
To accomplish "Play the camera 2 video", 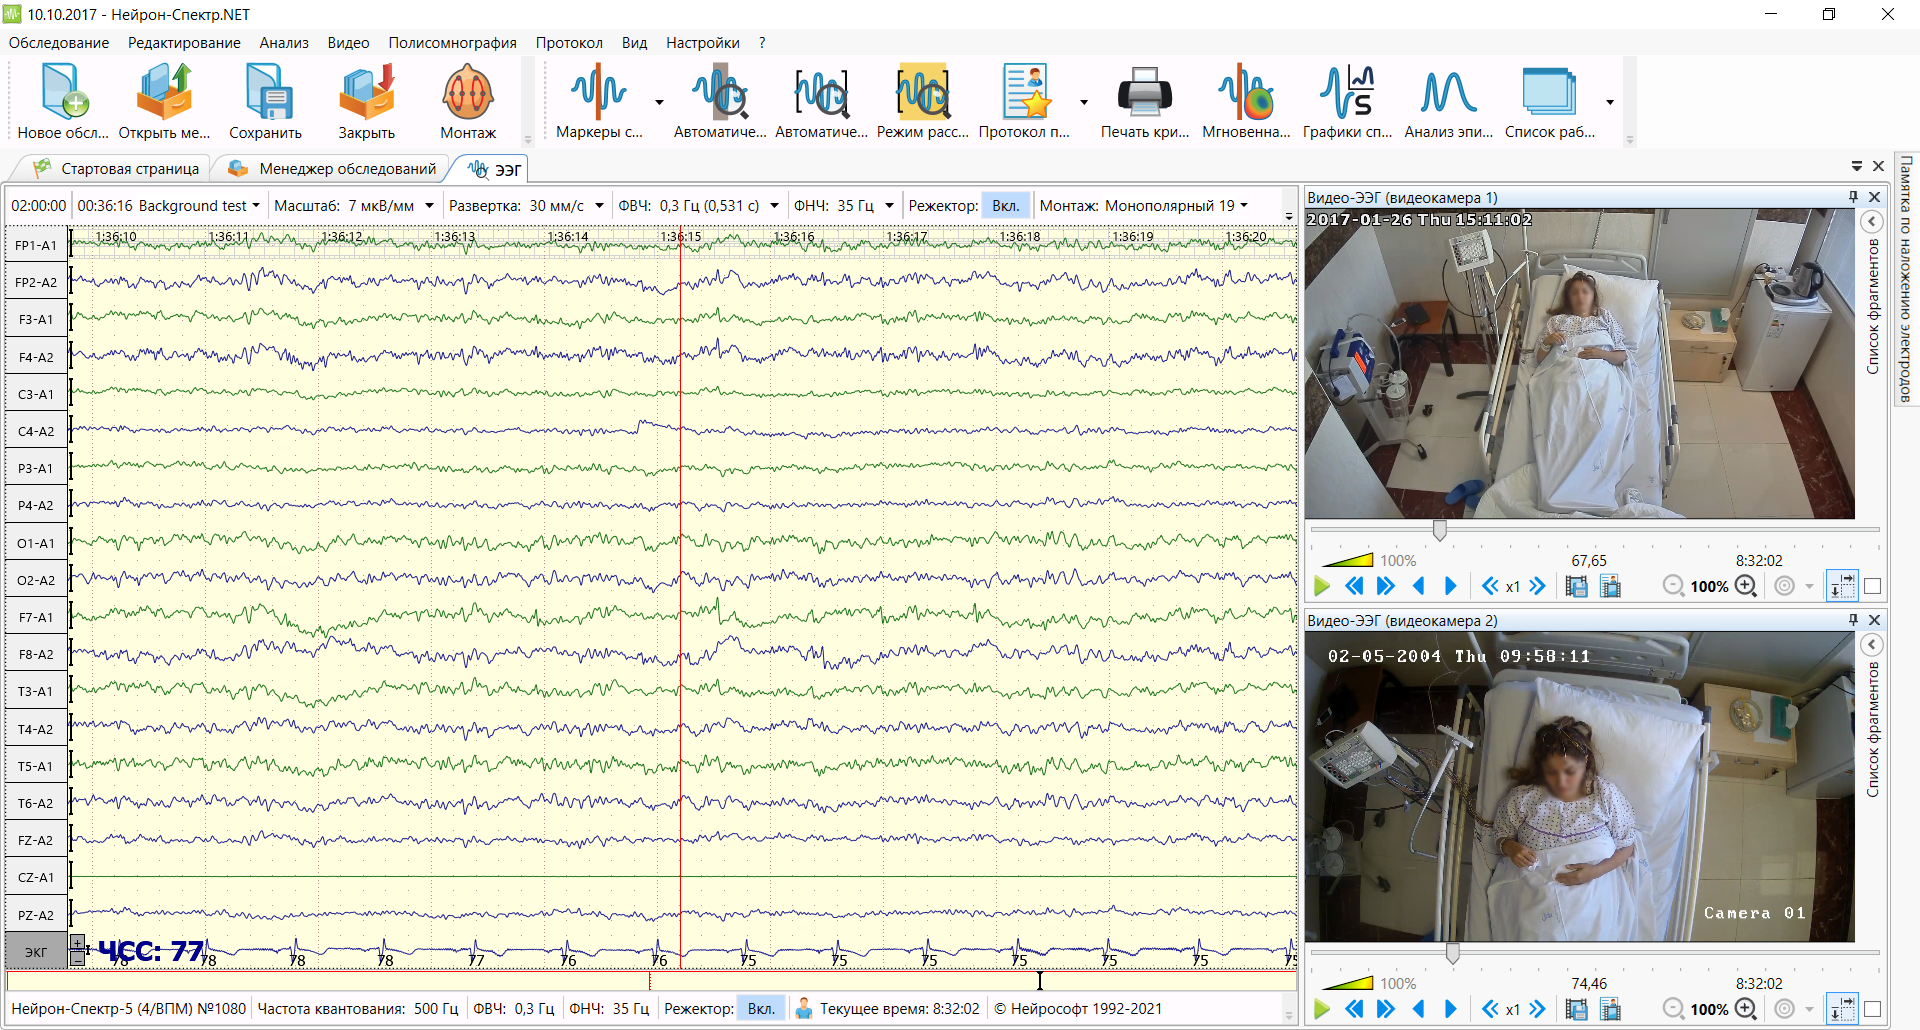I will (1322, 1009).
